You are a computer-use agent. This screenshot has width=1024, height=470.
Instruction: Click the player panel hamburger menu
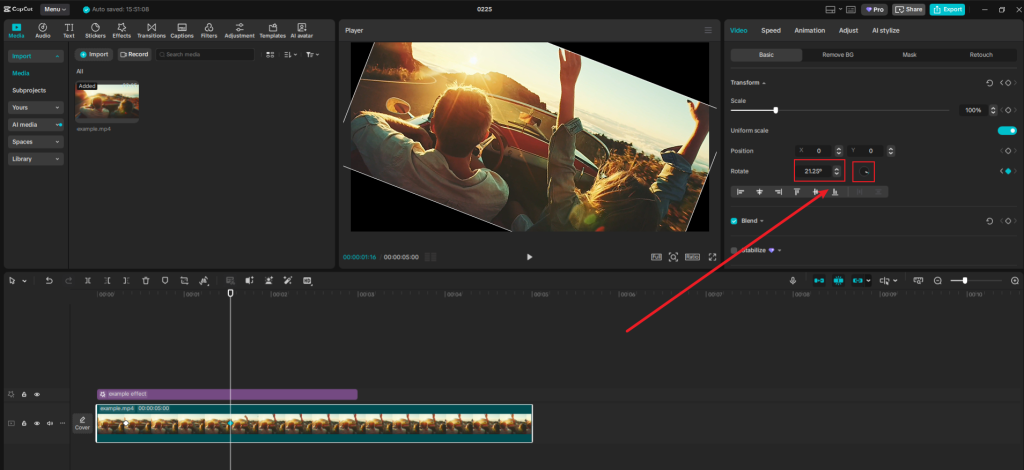(708, 31)
